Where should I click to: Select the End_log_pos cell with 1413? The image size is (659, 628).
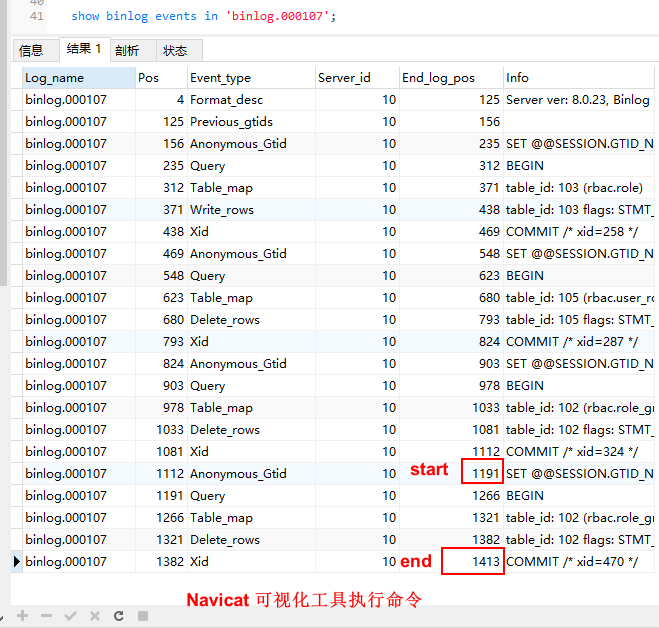click(472, 562)
